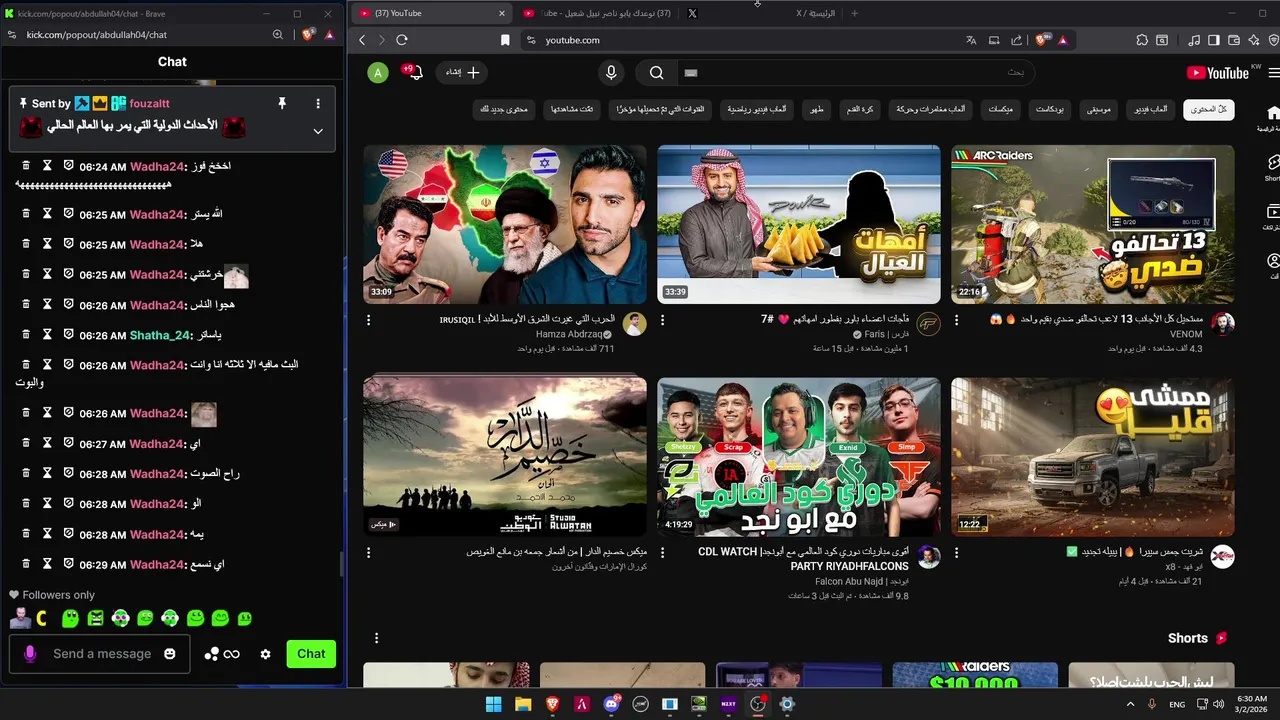1280x720 pixels.
Task: Open options menu for the VENOM video
Action: (957, 320)
